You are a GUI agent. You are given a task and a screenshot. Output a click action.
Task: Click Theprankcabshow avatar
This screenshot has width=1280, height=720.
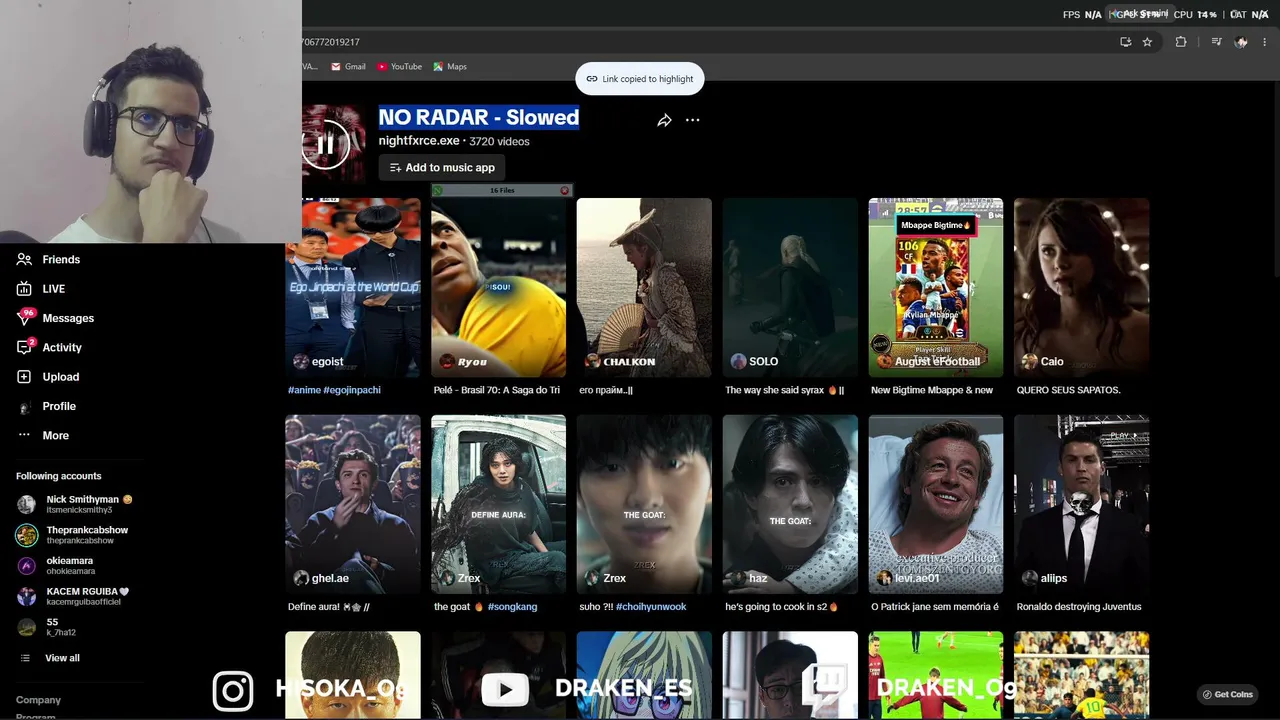[x=26, y=535]
